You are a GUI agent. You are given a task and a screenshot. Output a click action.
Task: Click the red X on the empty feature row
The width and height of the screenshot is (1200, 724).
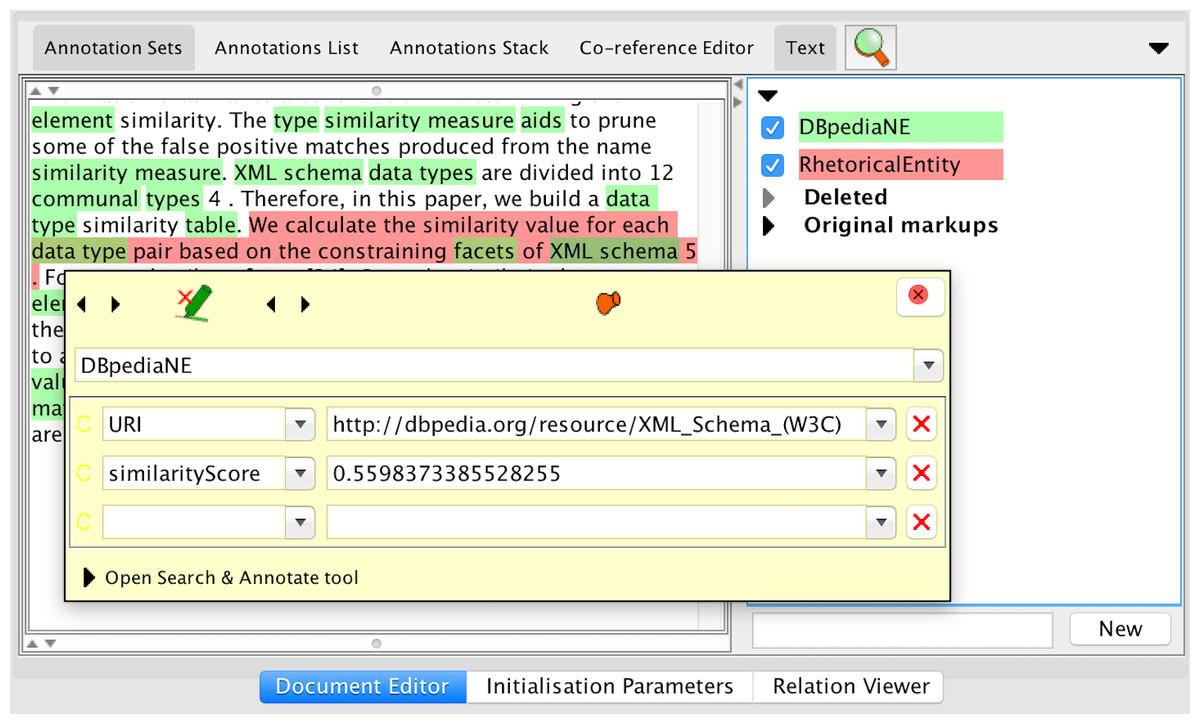point(921,521)
